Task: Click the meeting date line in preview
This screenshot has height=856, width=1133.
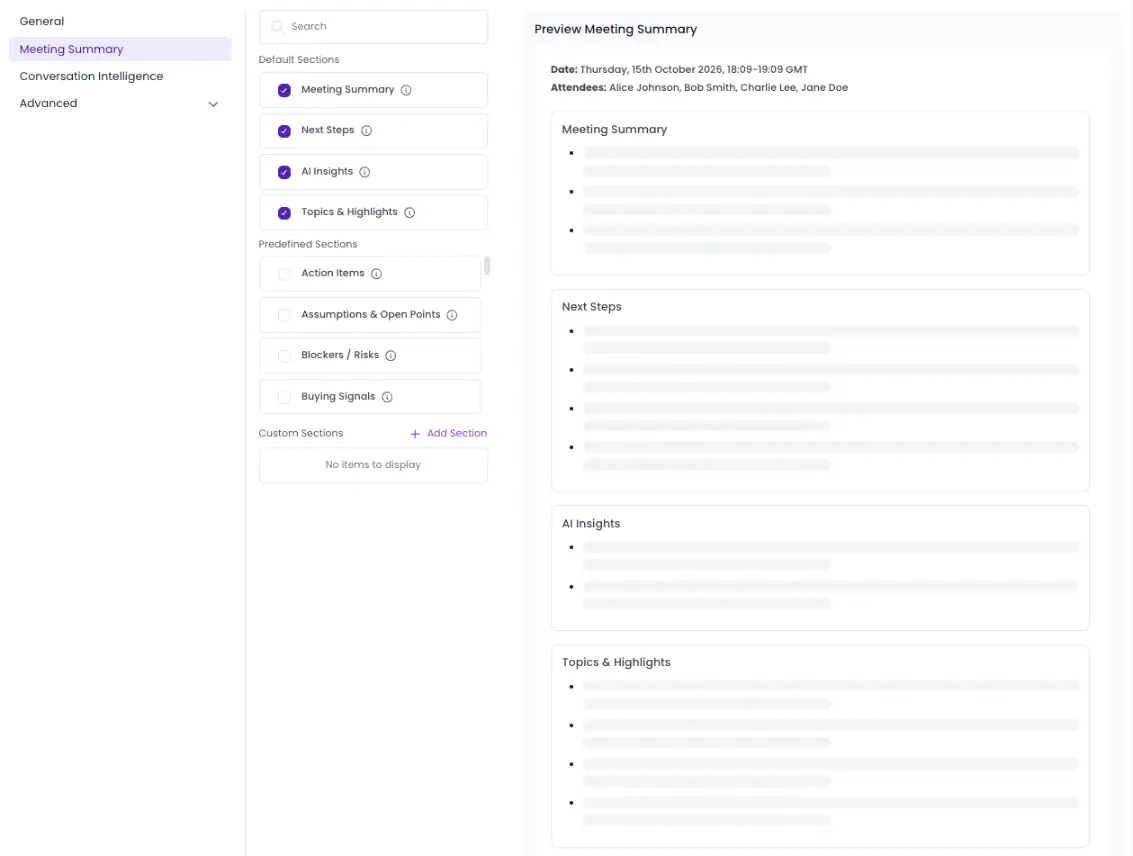Action: (679, 69)
